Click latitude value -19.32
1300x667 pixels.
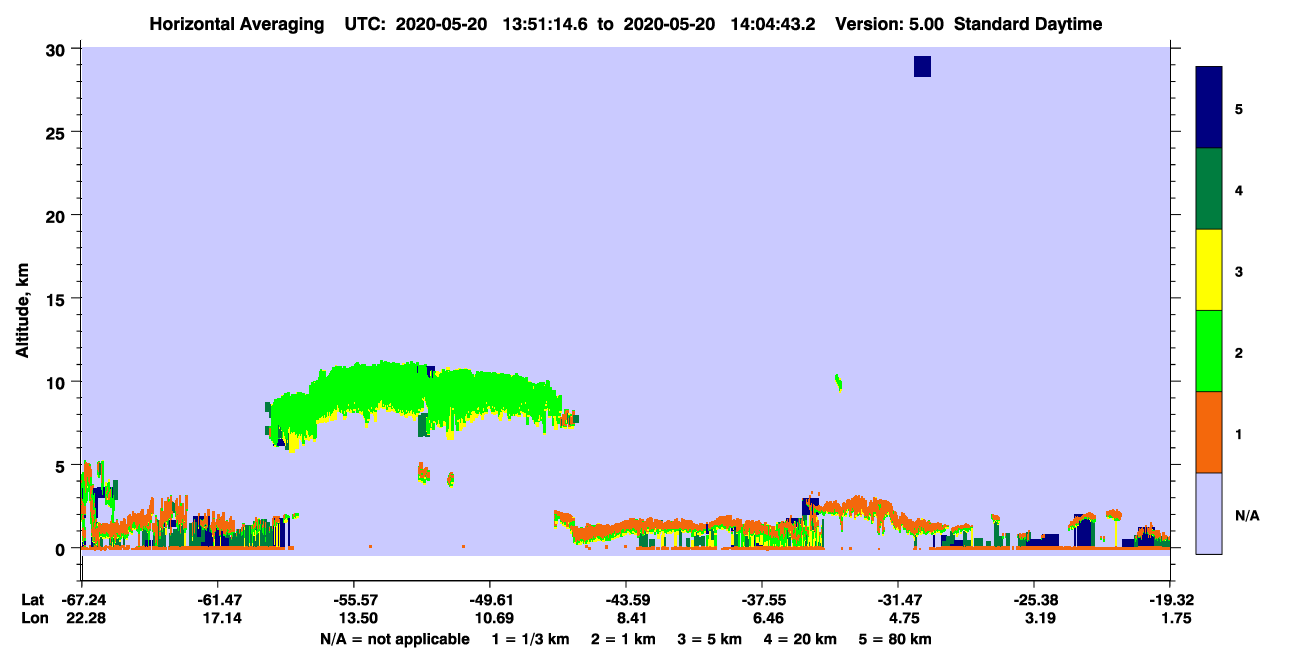(1170, 600)
